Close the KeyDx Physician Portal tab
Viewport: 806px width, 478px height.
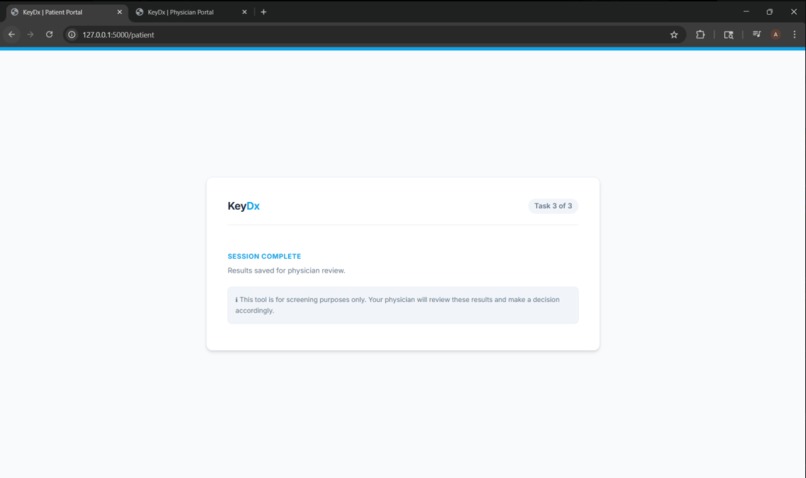coord(244,12)
